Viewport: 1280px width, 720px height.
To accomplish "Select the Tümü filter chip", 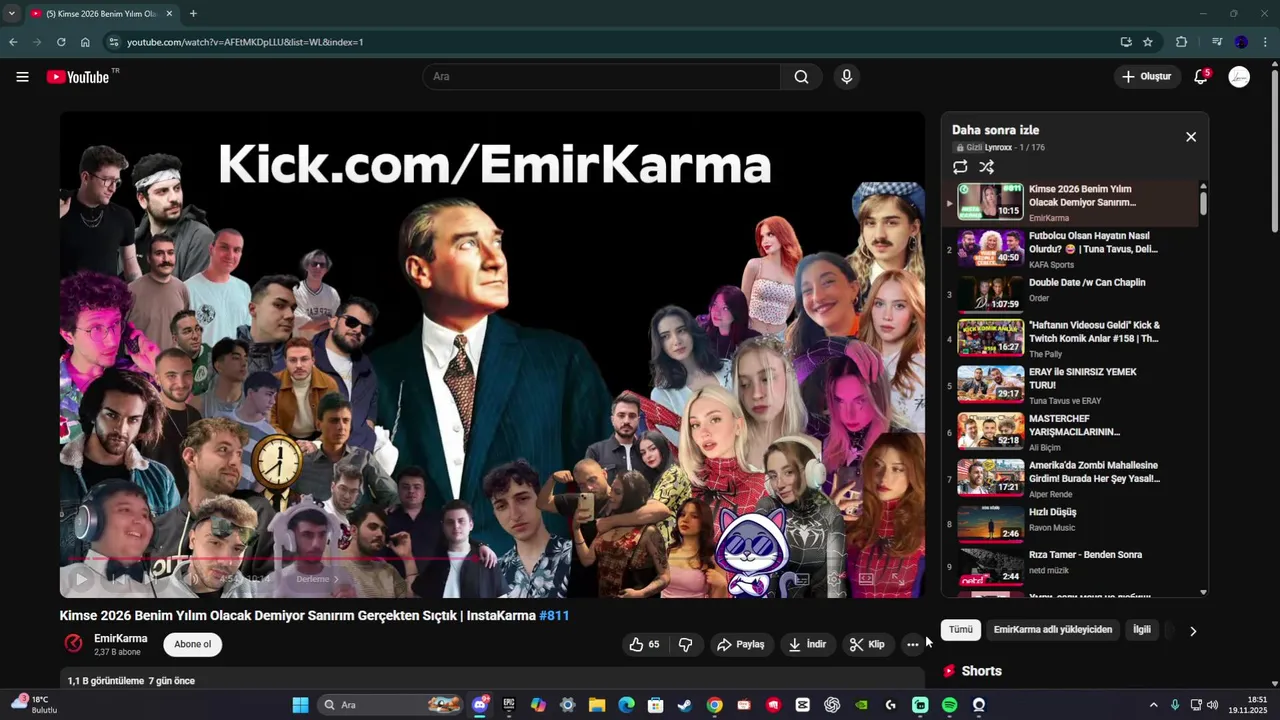I will coord(961,630).
